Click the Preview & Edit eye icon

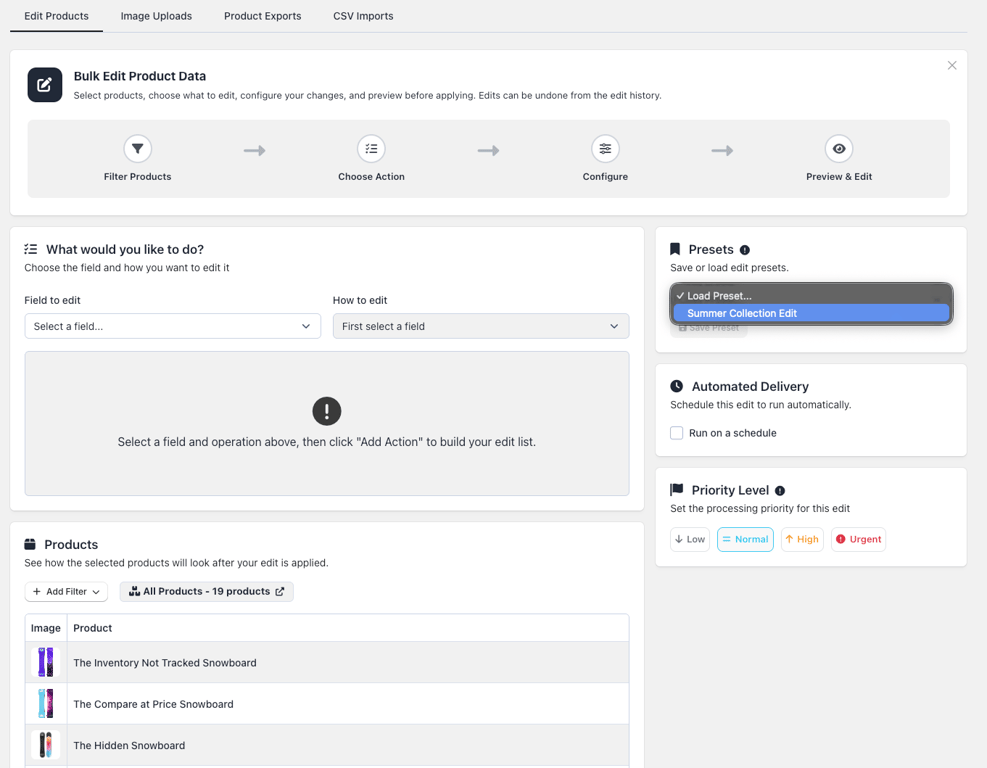(x=839, y=149)
